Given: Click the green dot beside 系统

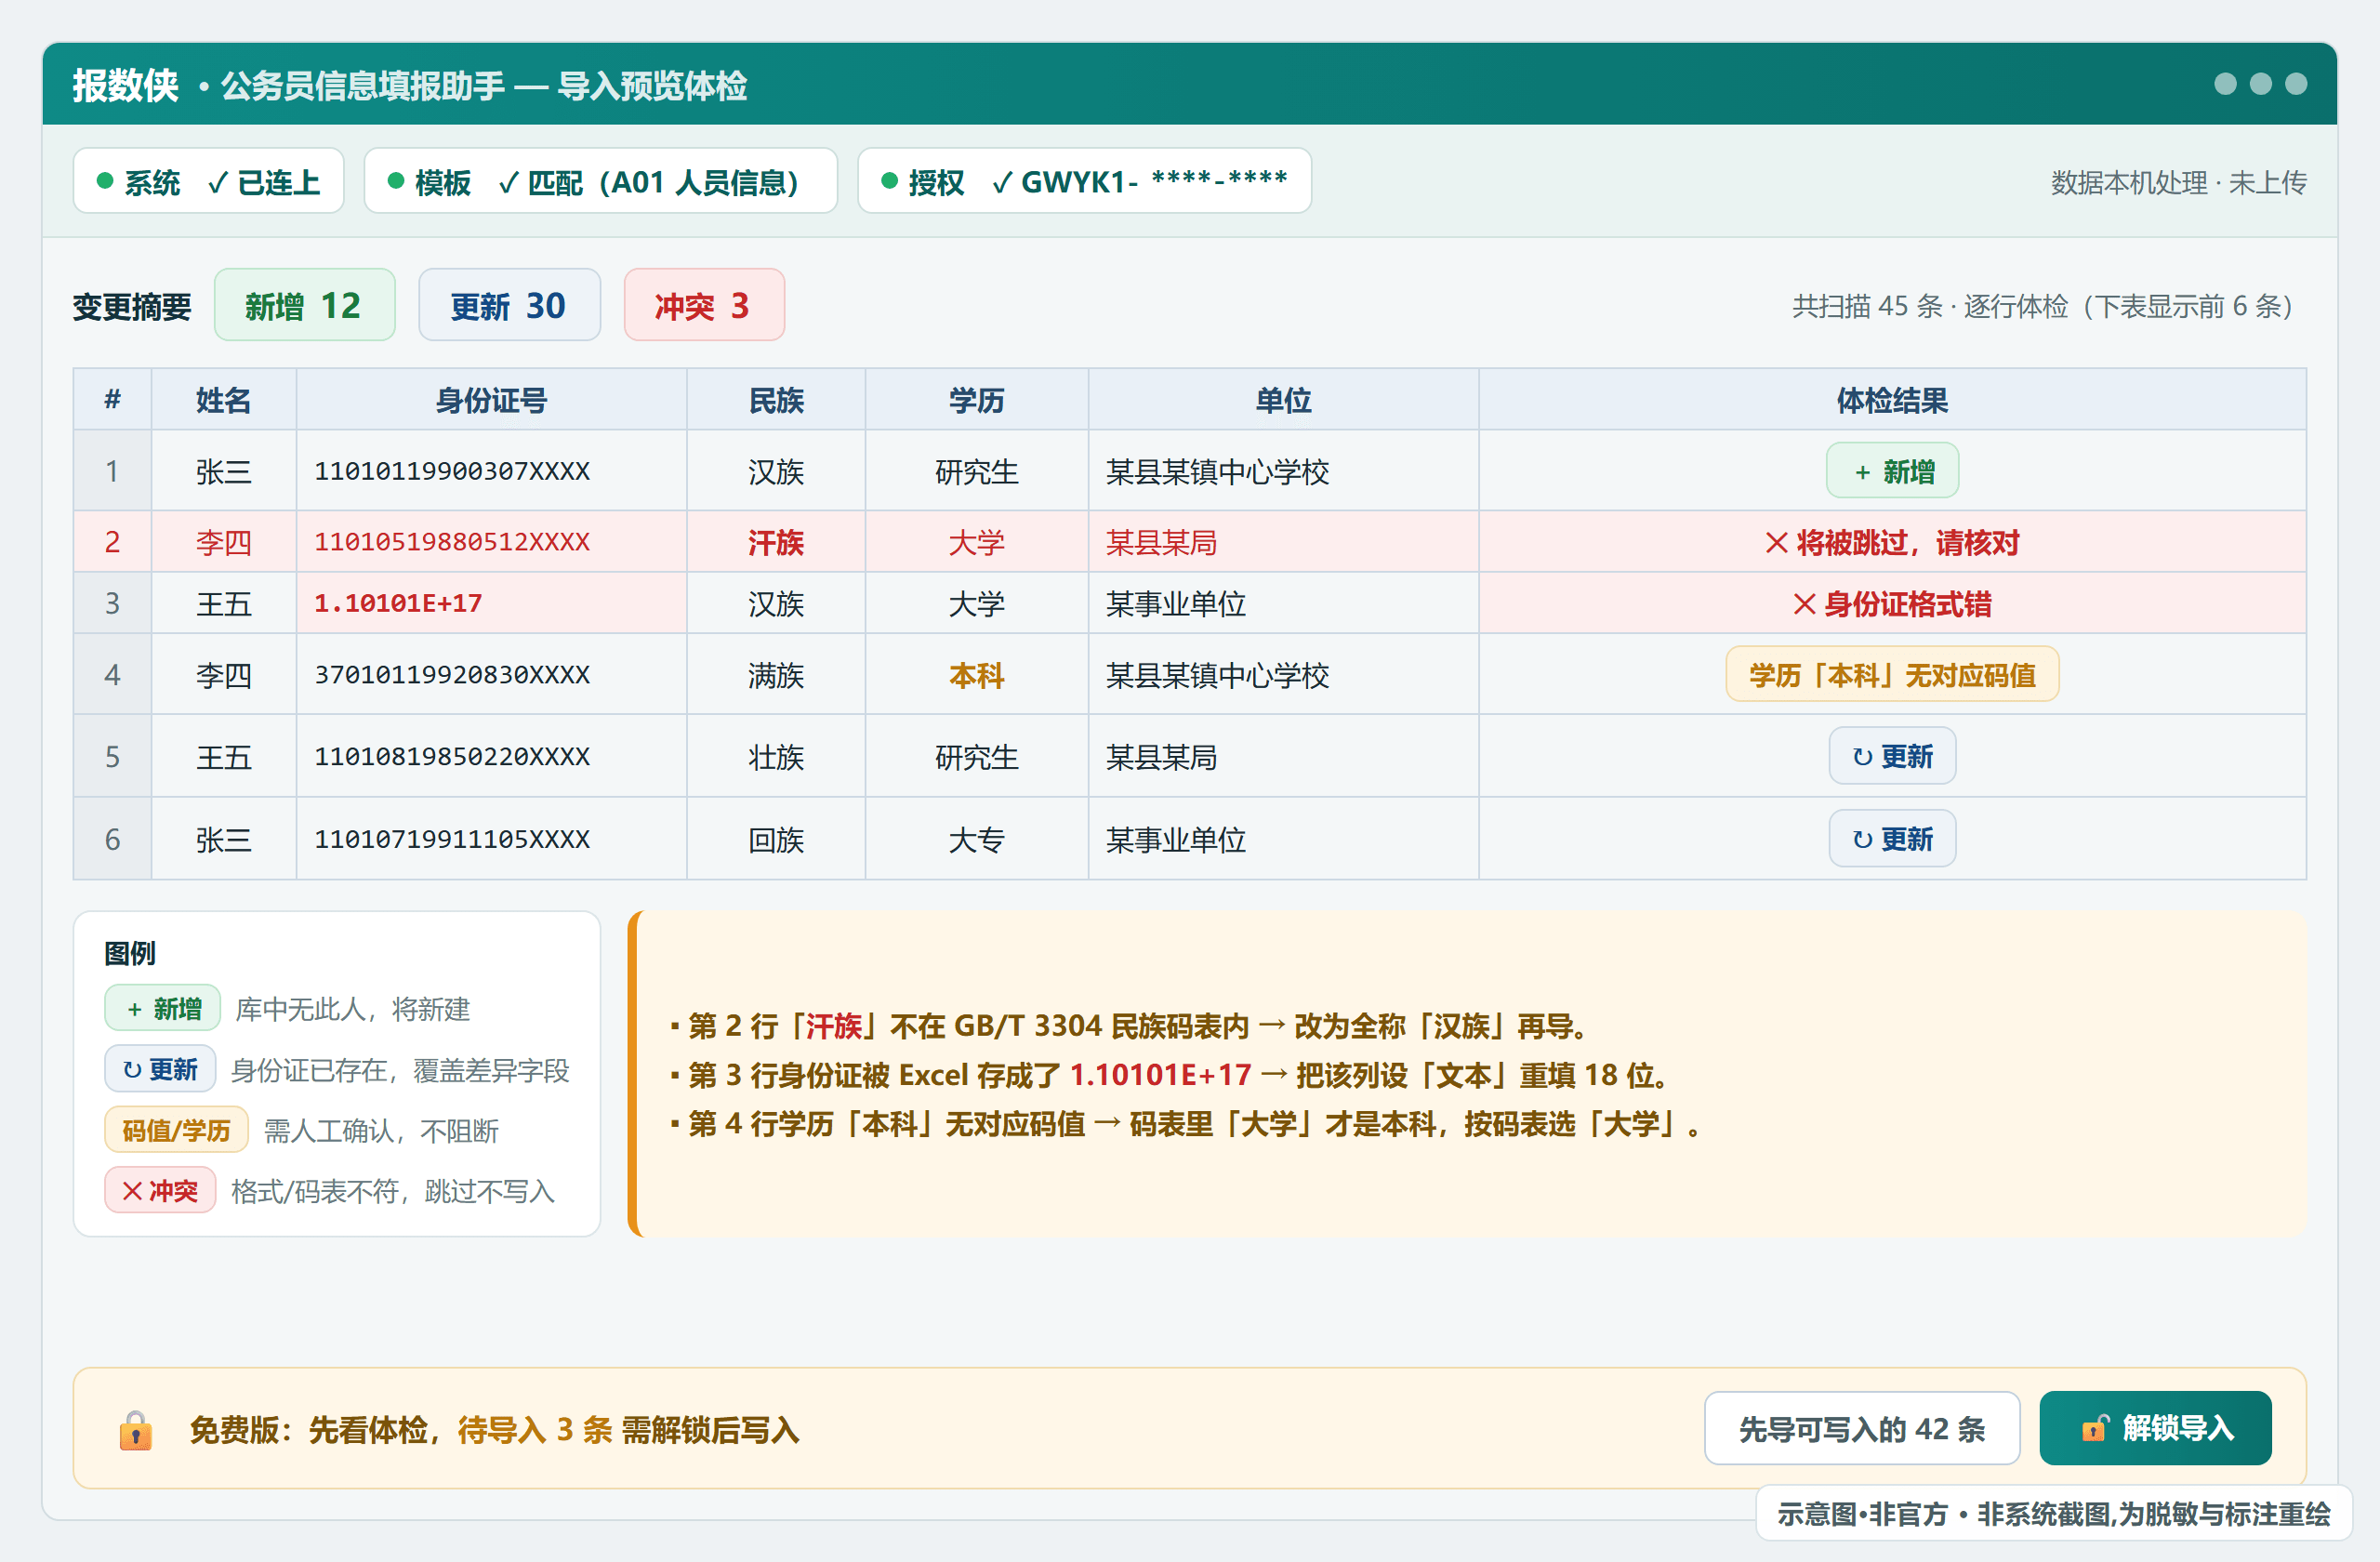Looking at the screenshot, I should 104,181.
